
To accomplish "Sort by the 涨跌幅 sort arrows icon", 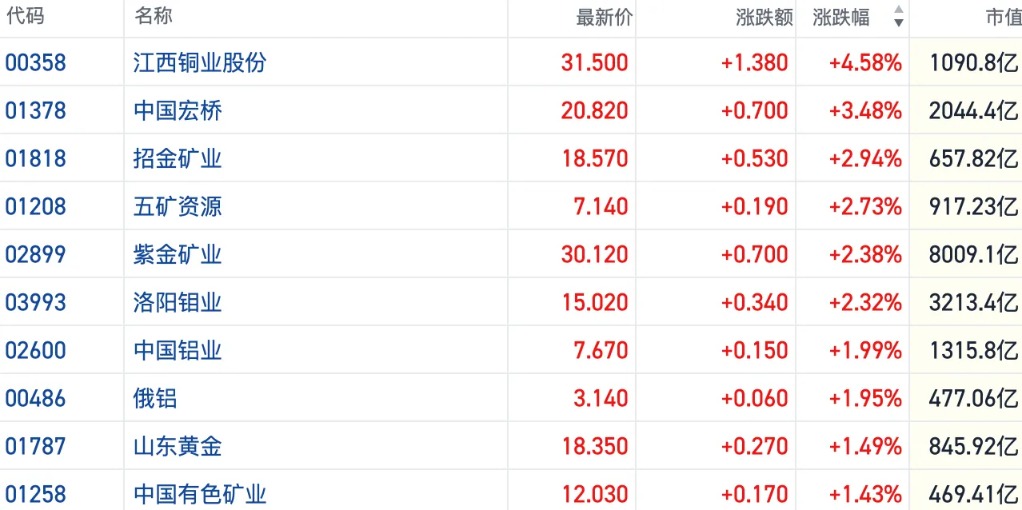I will (x=899, y=16).
